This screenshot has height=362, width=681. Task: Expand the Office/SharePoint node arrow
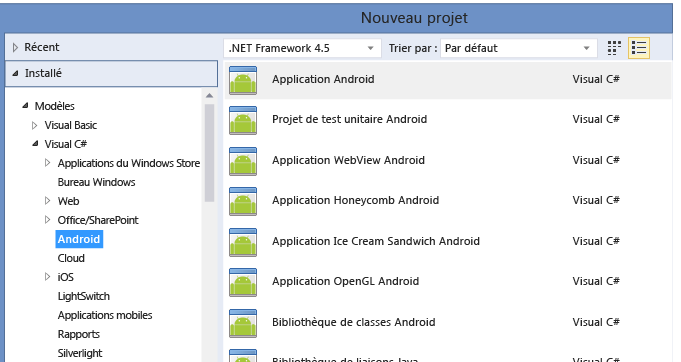click(x=48, y=220)
